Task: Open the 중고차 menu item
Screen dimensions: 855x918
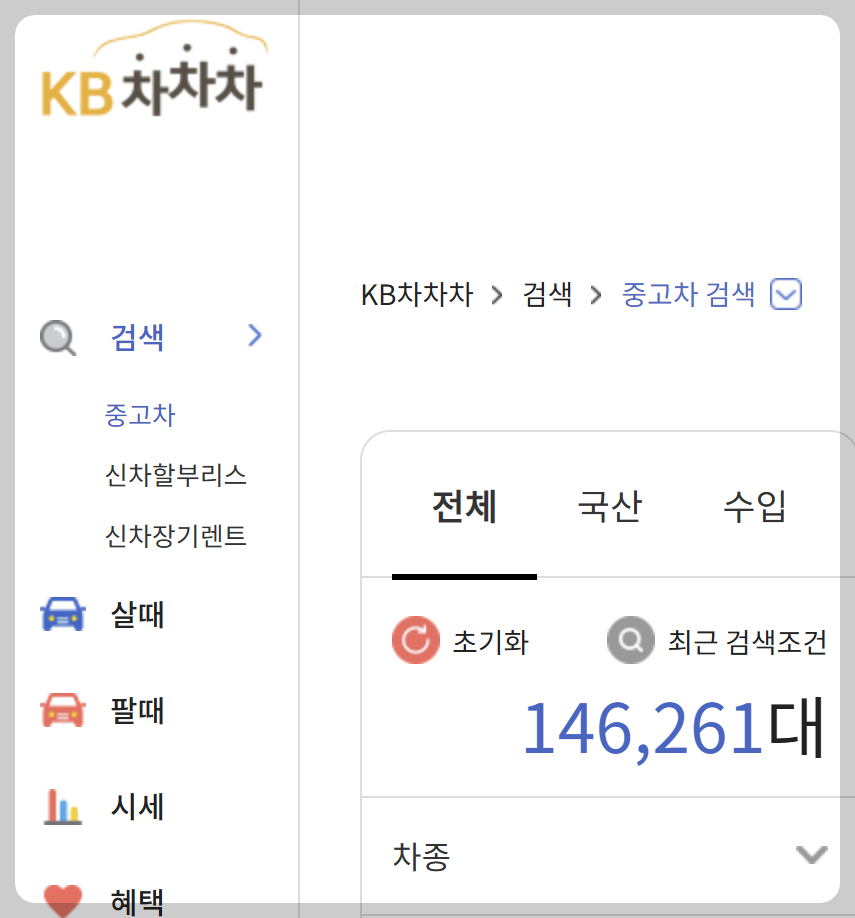Action: (140, 414)
